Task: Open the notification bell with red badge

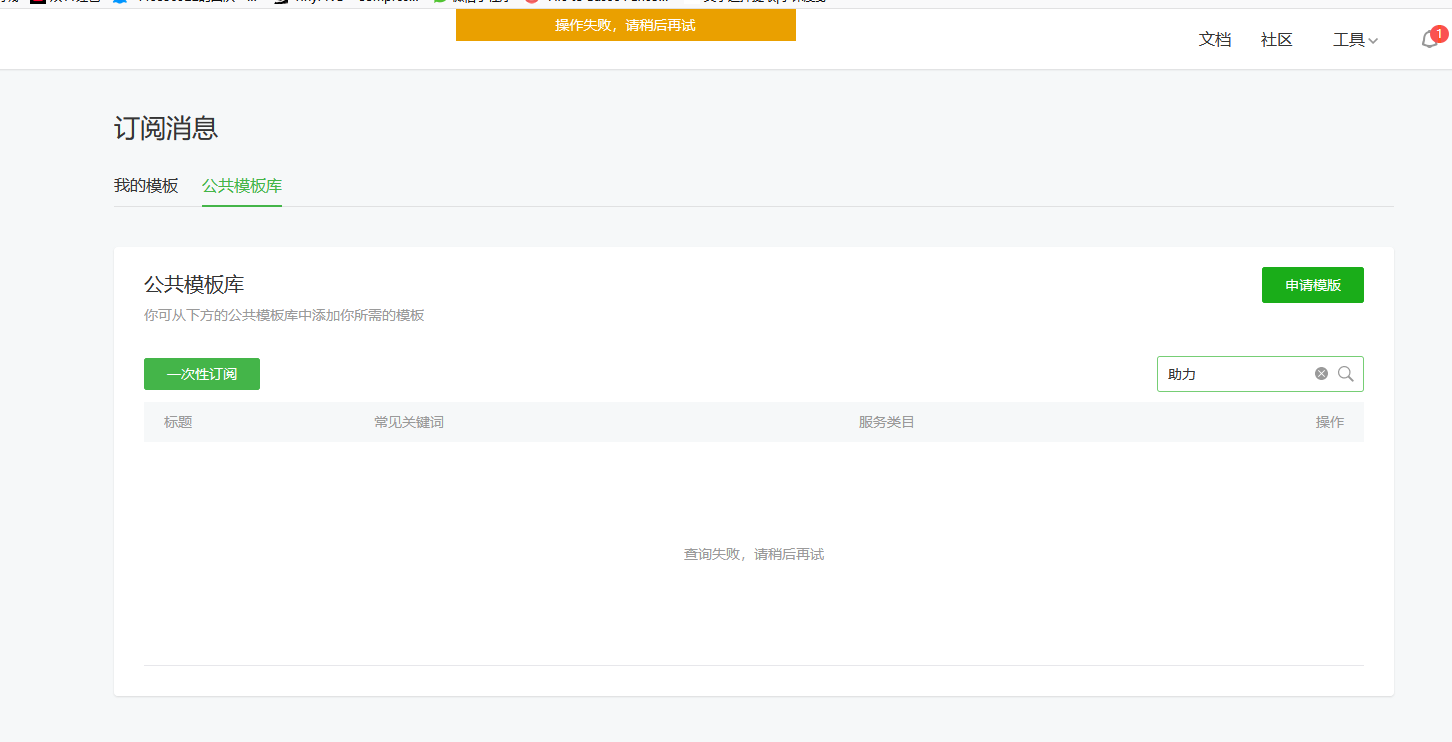Action: pos(1433,39)
